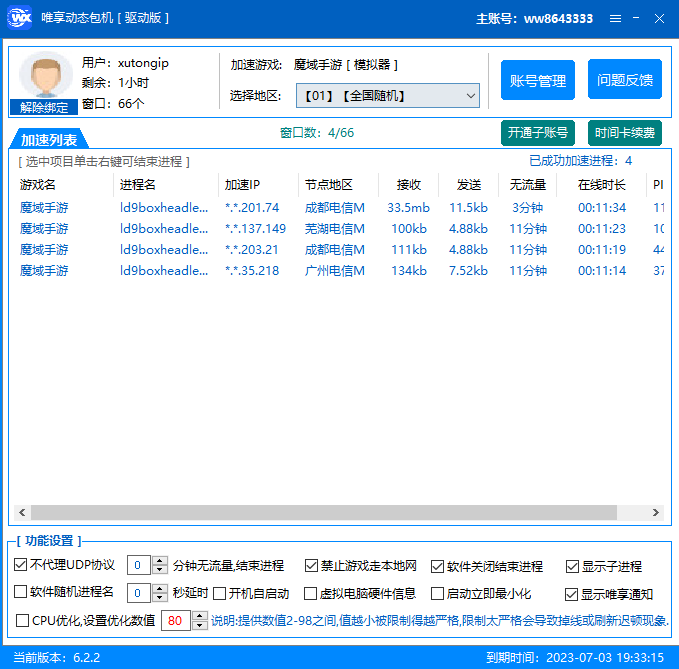This screenshot has height=669, width=679.
Task: Close the 唯享动态包机 window
Action: [x=659, y=19]
